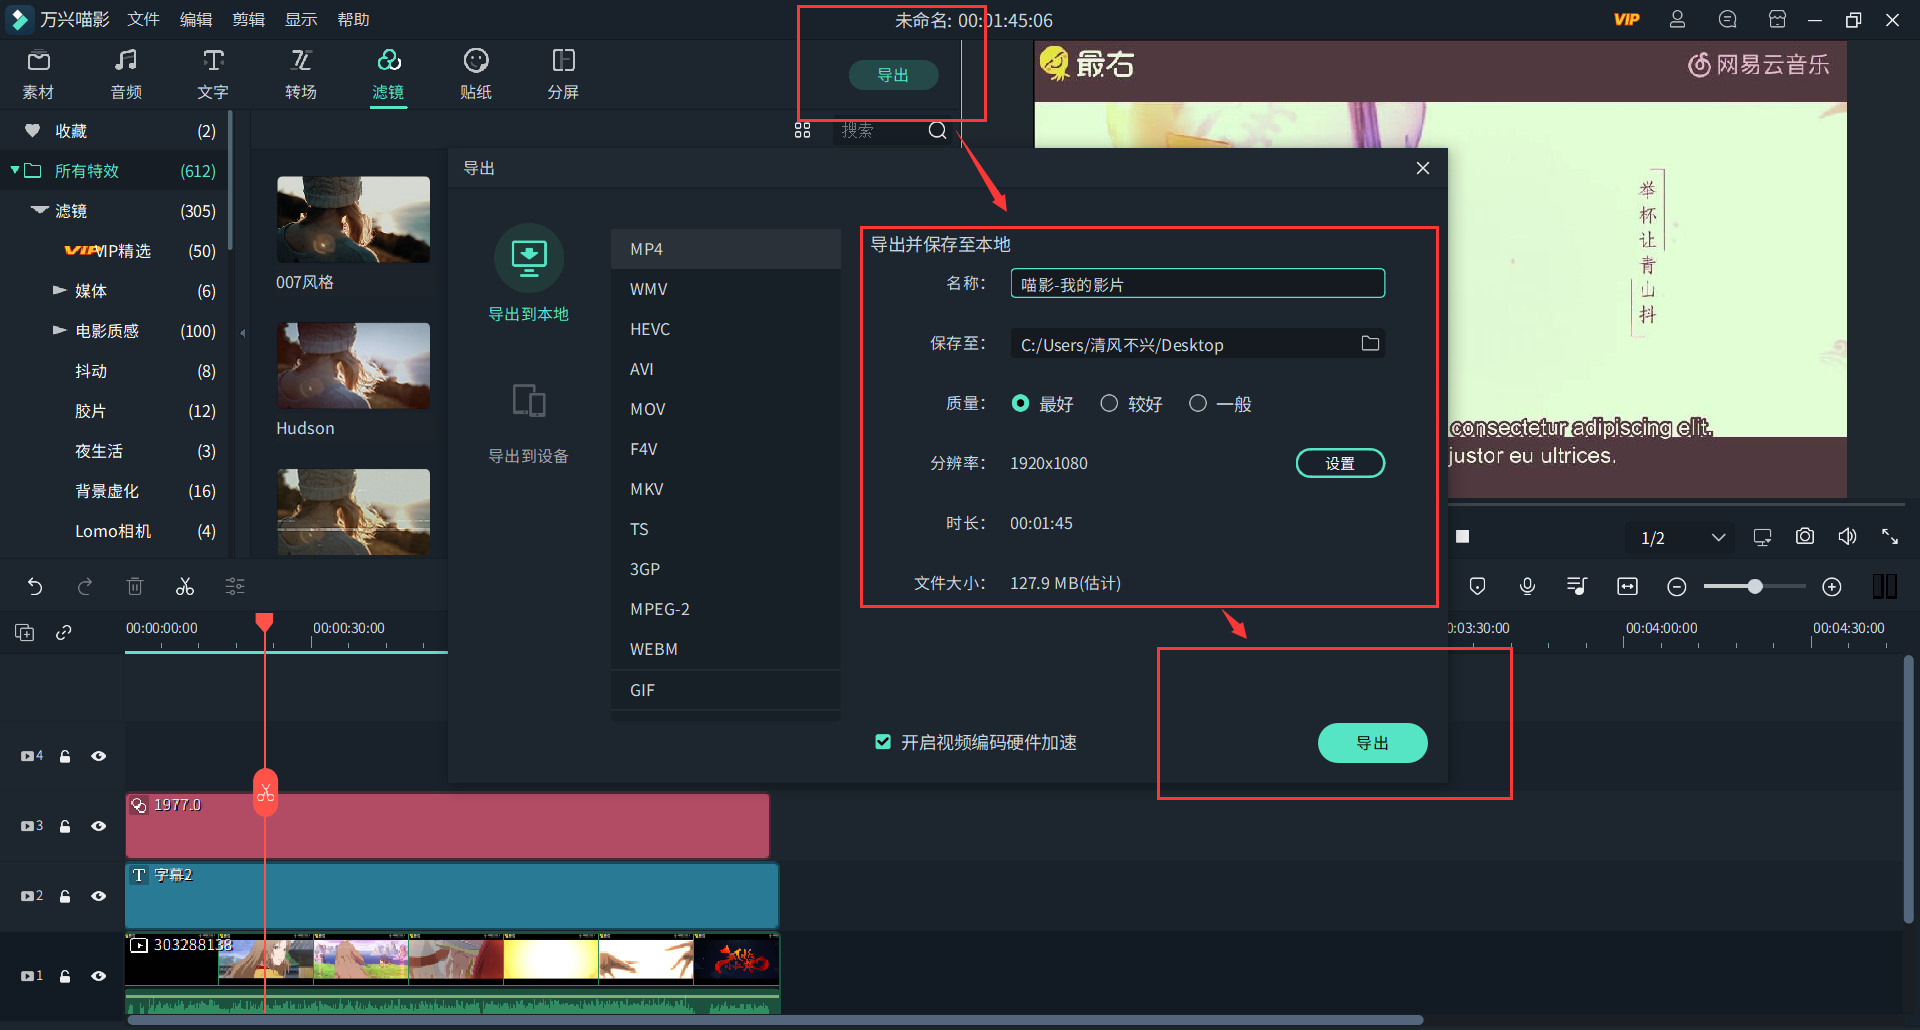Image resolution: width=1920 pixels, height=1030 pixels.
Task: Click 设置 to configure resolution settings
Action: [x=1340, y=462]
